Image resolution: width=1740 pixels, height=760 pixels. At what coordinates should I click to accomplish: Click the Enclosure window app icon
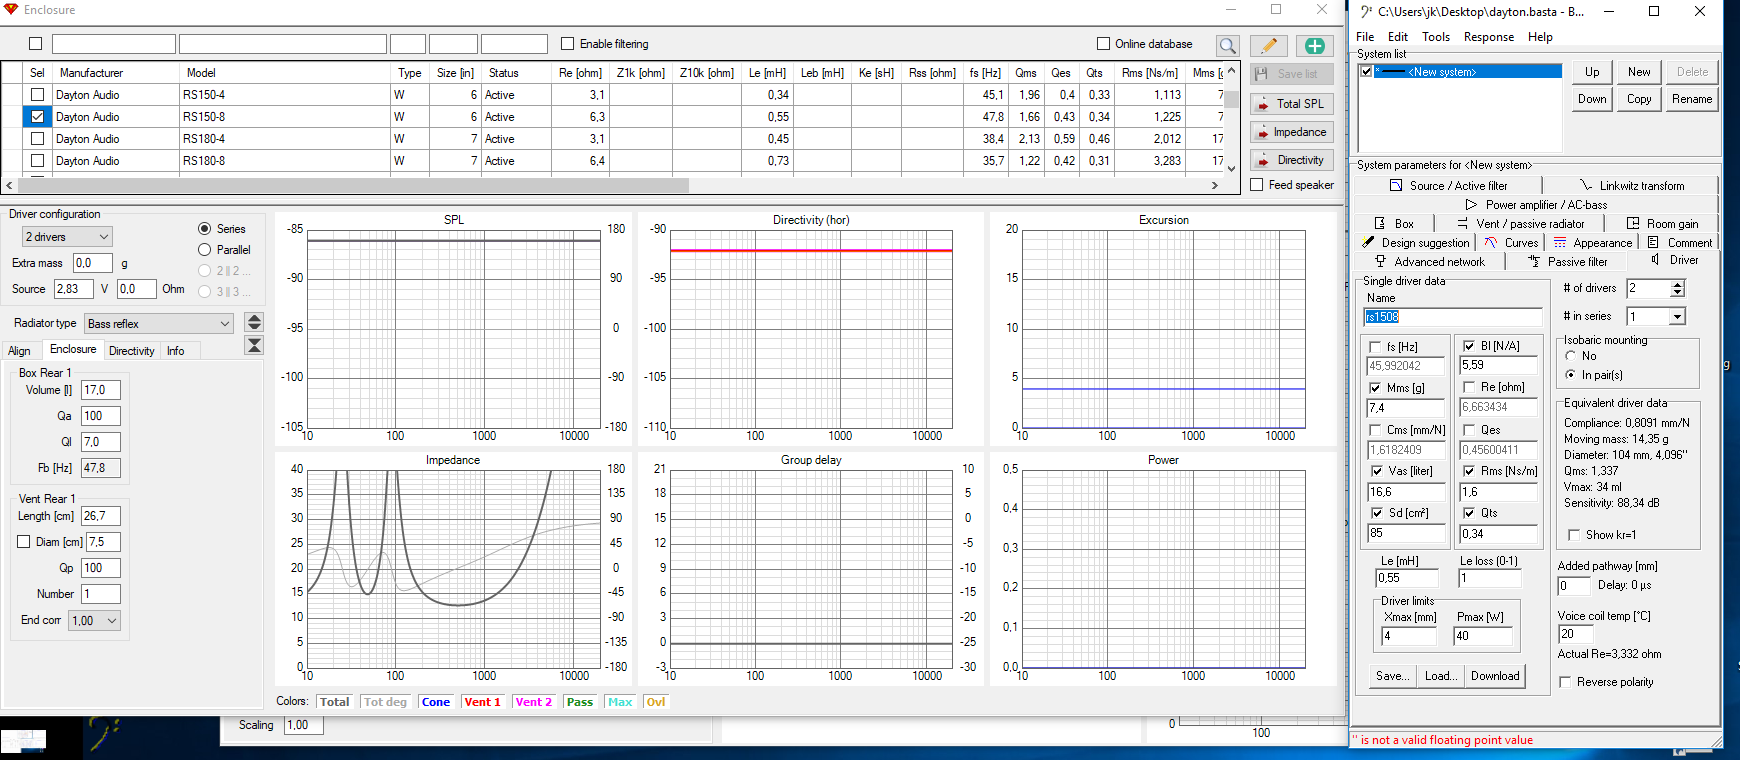(x=11, y=10)
